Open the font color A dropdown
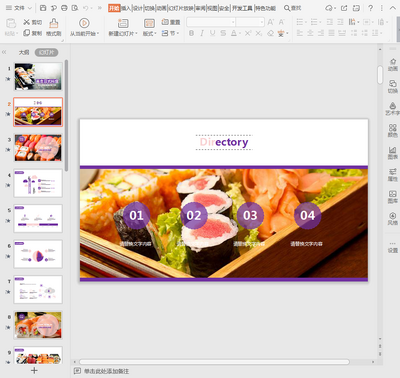Viewport: 400px width, 378px height. coord(240,33)
